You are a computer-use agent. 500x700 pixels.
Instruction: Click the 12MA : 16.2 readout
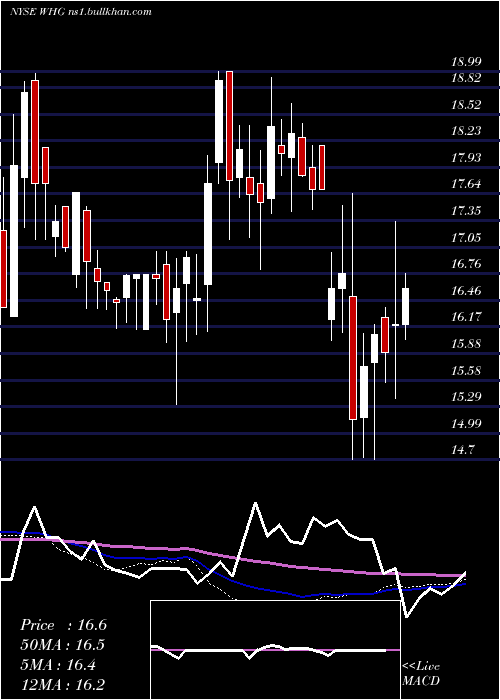coord(63,684)
